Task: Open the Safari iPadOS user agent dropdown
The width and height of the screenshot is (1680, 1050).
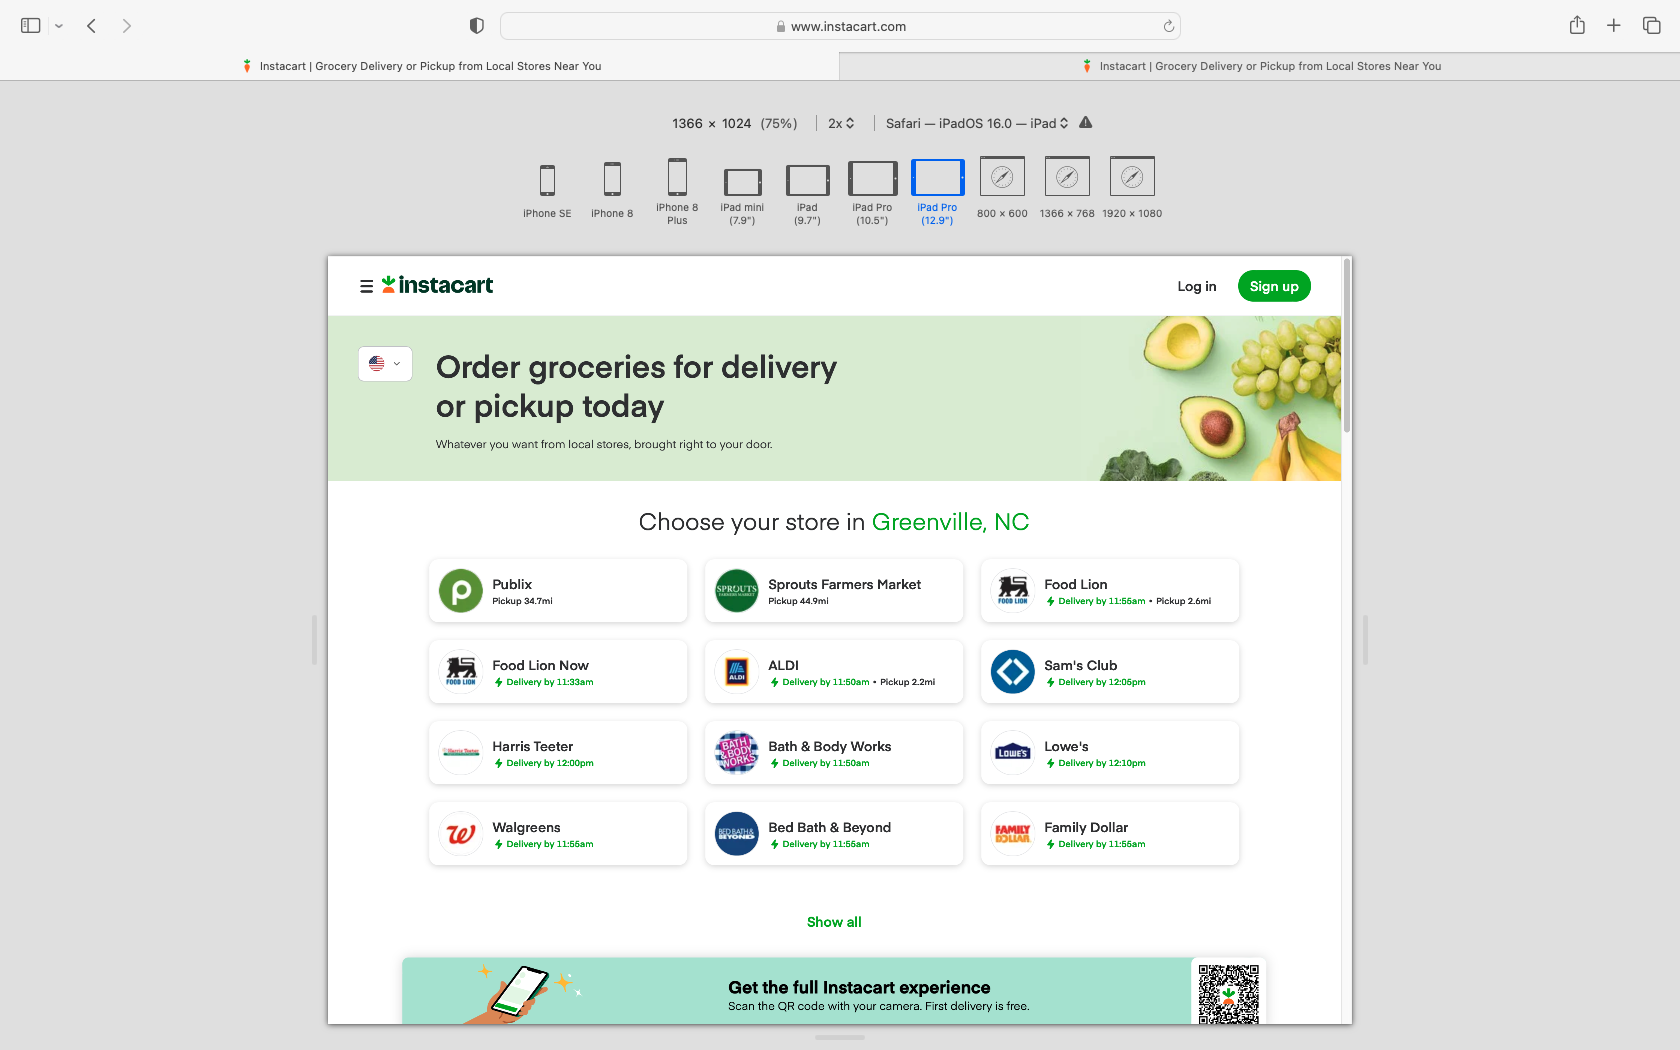Action: (977, 123)
